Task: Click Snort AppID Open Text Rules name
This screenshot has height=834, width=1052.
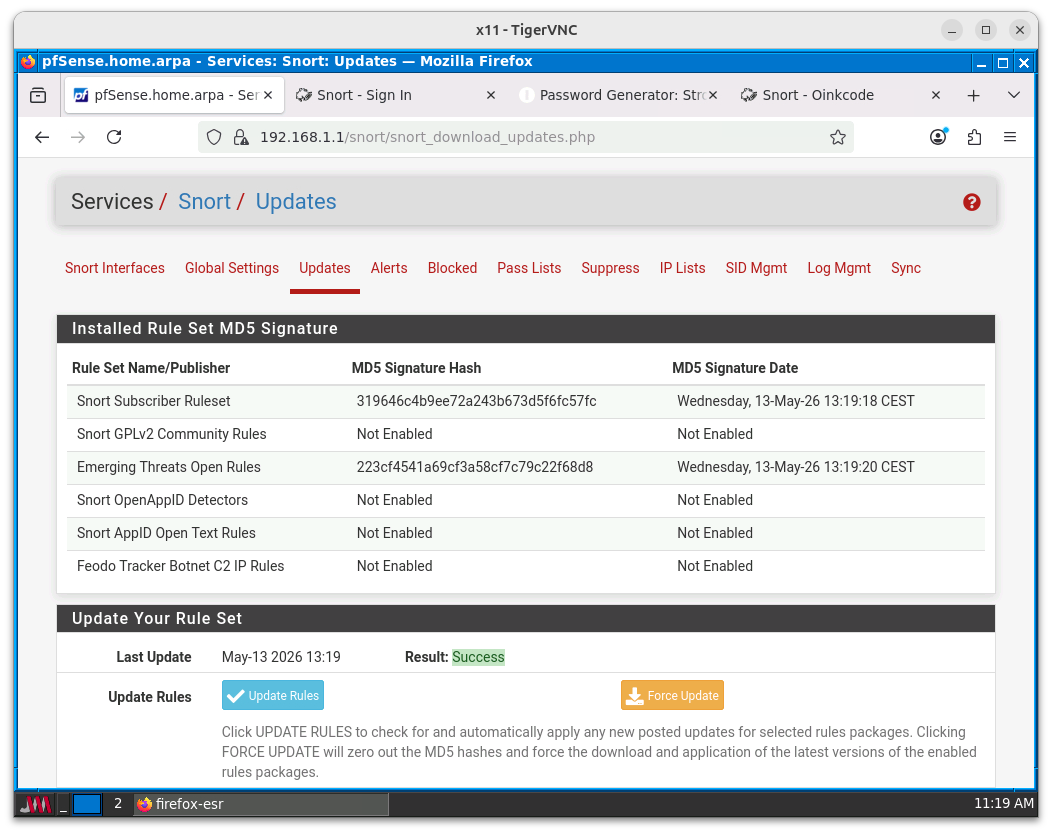Action: click(166, 533)
